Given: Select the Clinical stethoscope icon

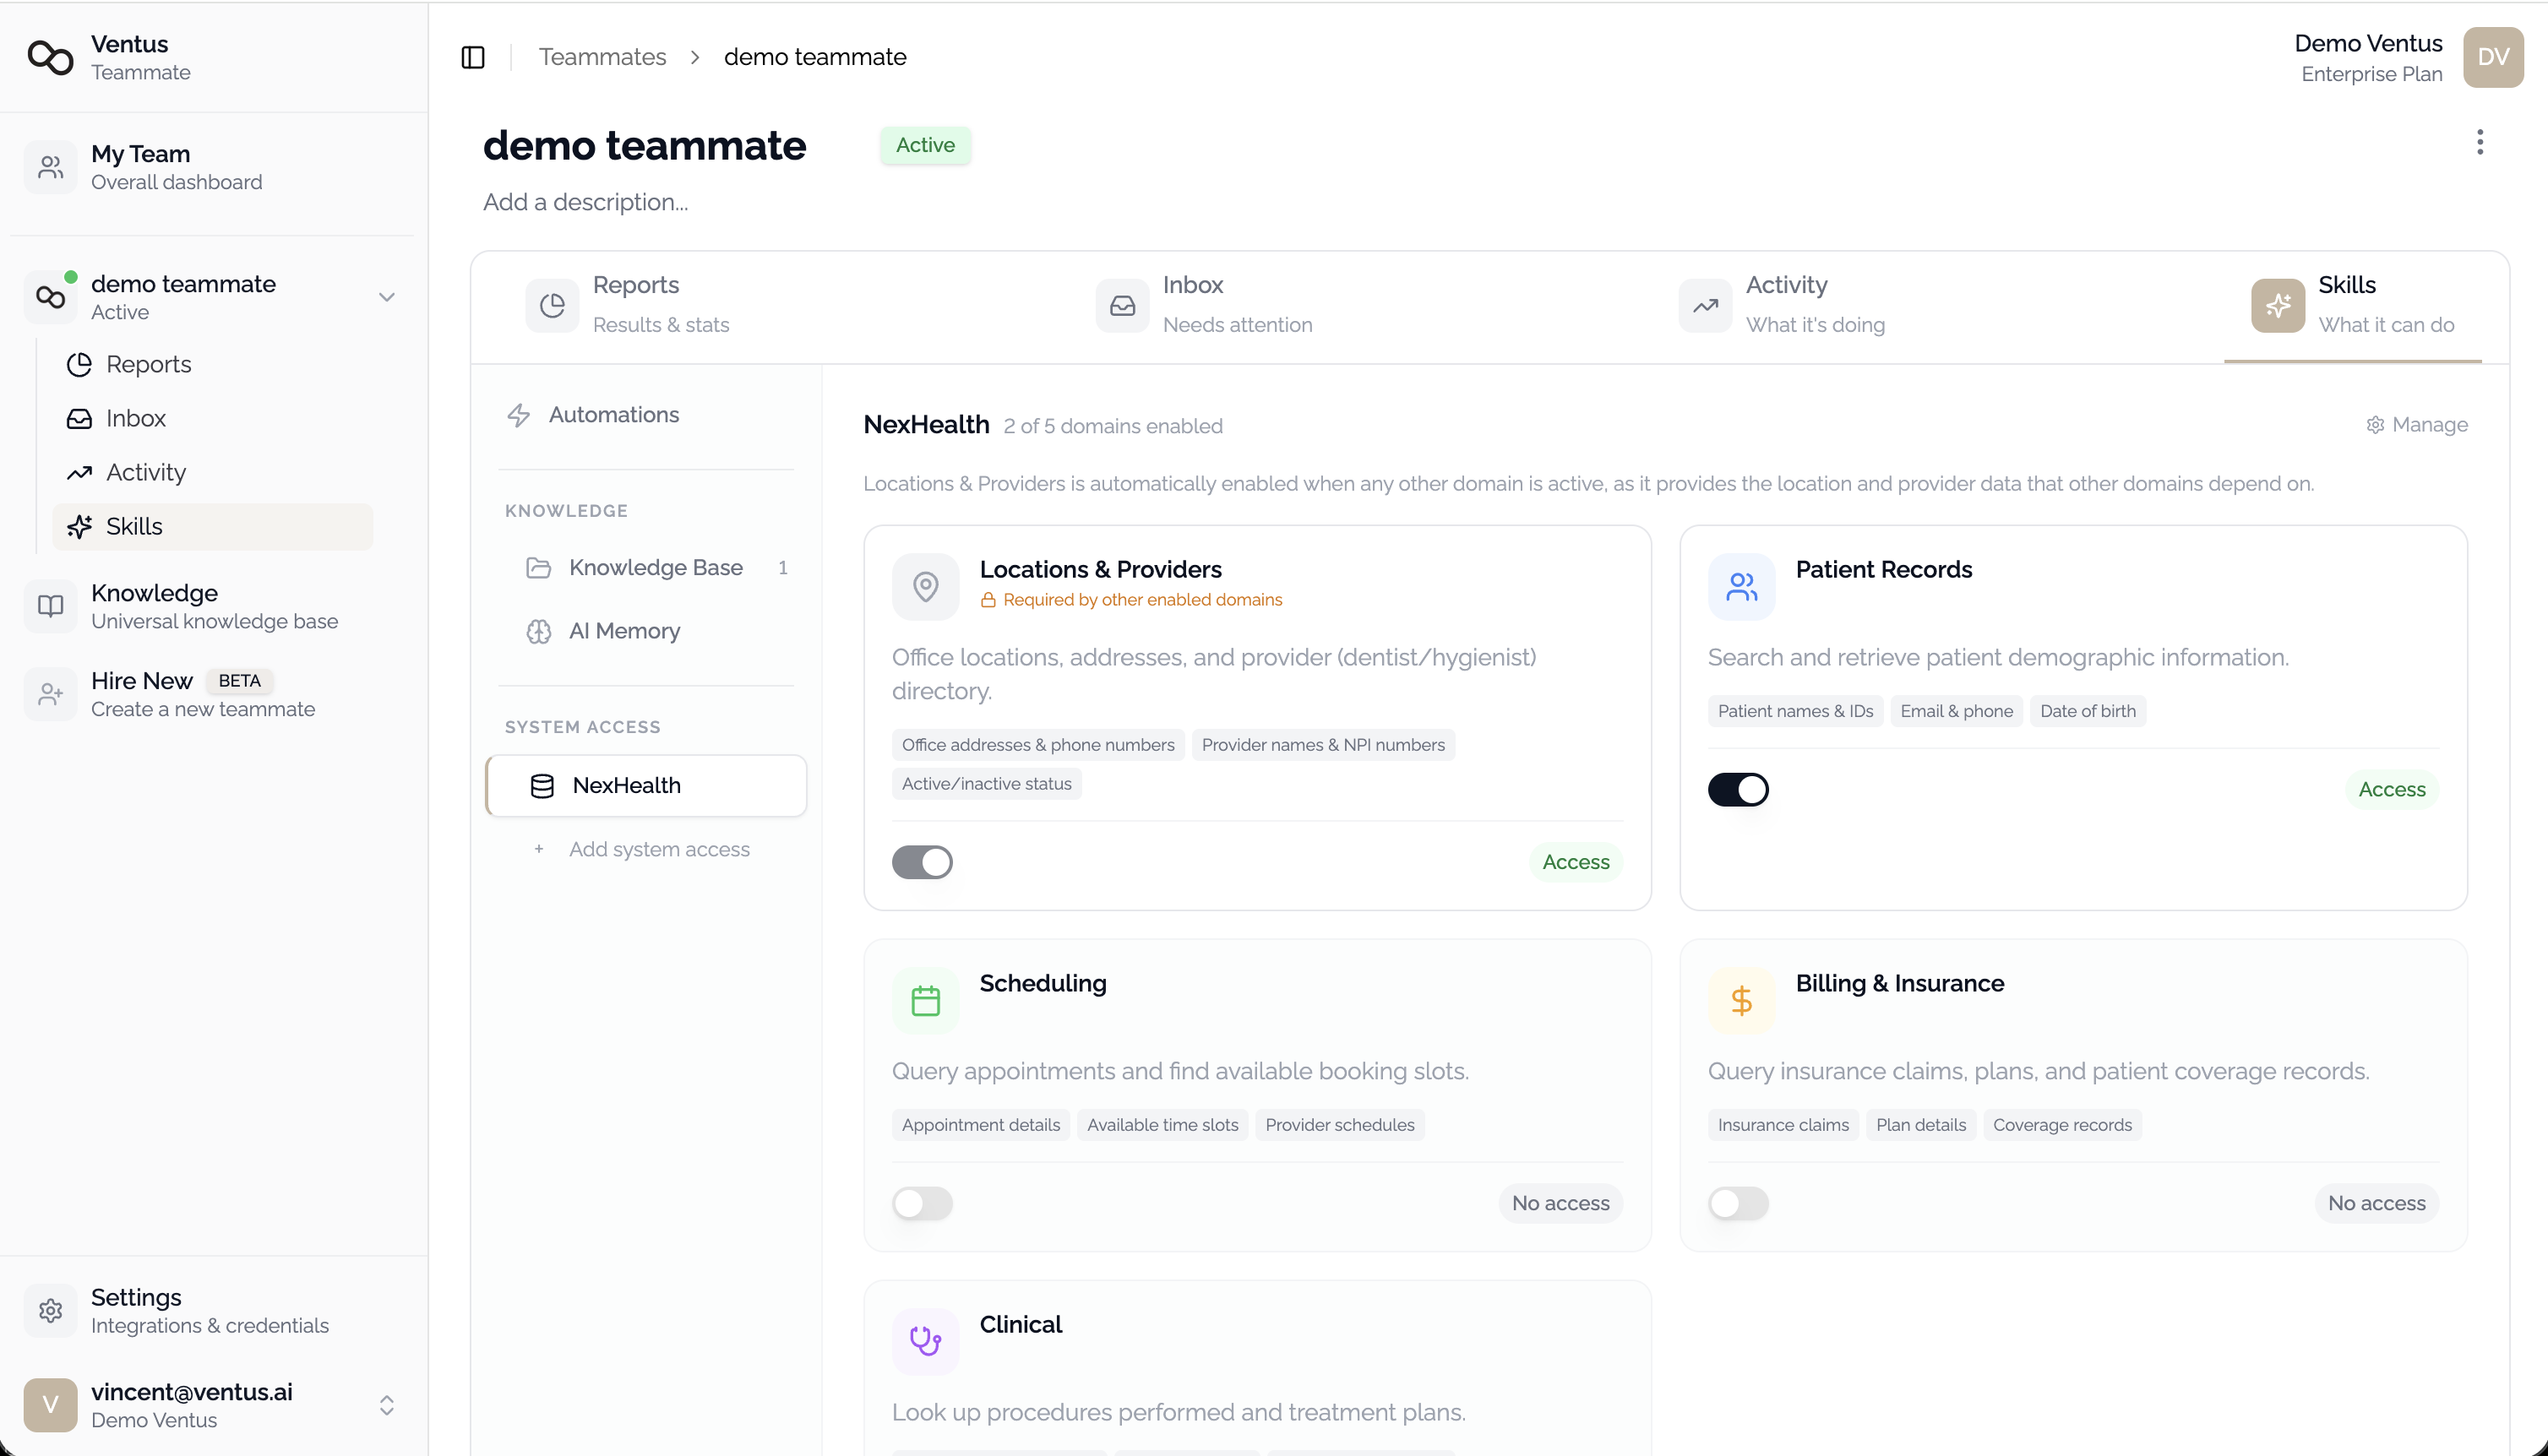Looking at the screenshot, I should (x=924, y=1340).
